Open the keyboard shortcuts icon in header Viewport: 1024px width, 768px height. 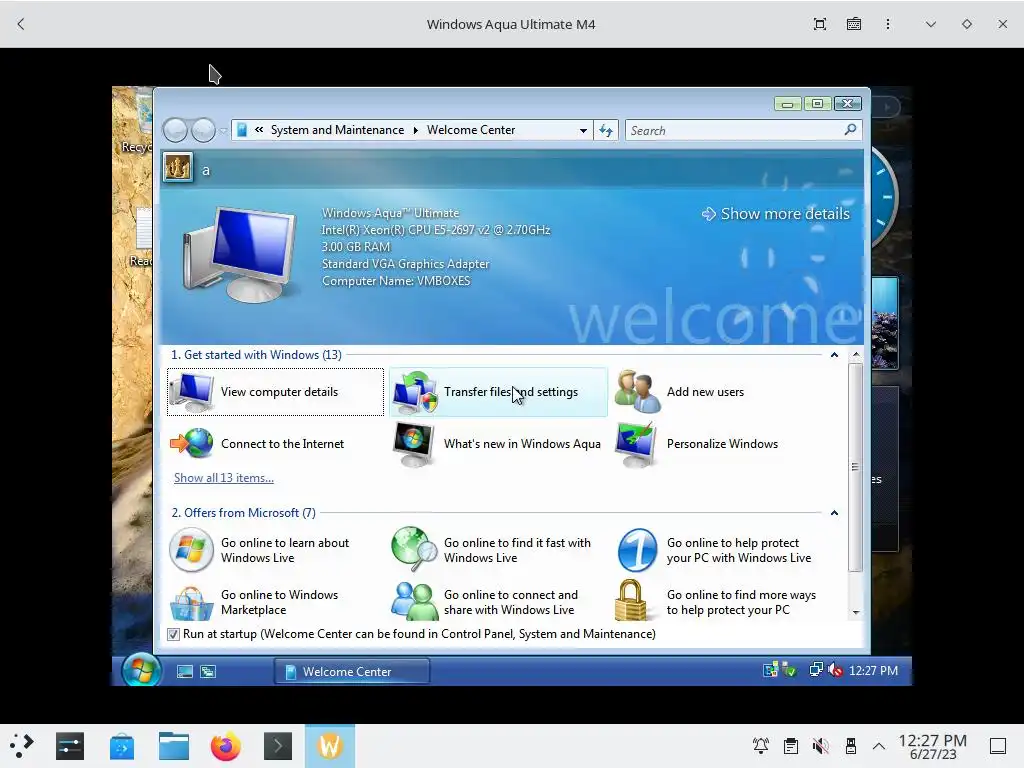pyautogui.click(x=854, y=24)
